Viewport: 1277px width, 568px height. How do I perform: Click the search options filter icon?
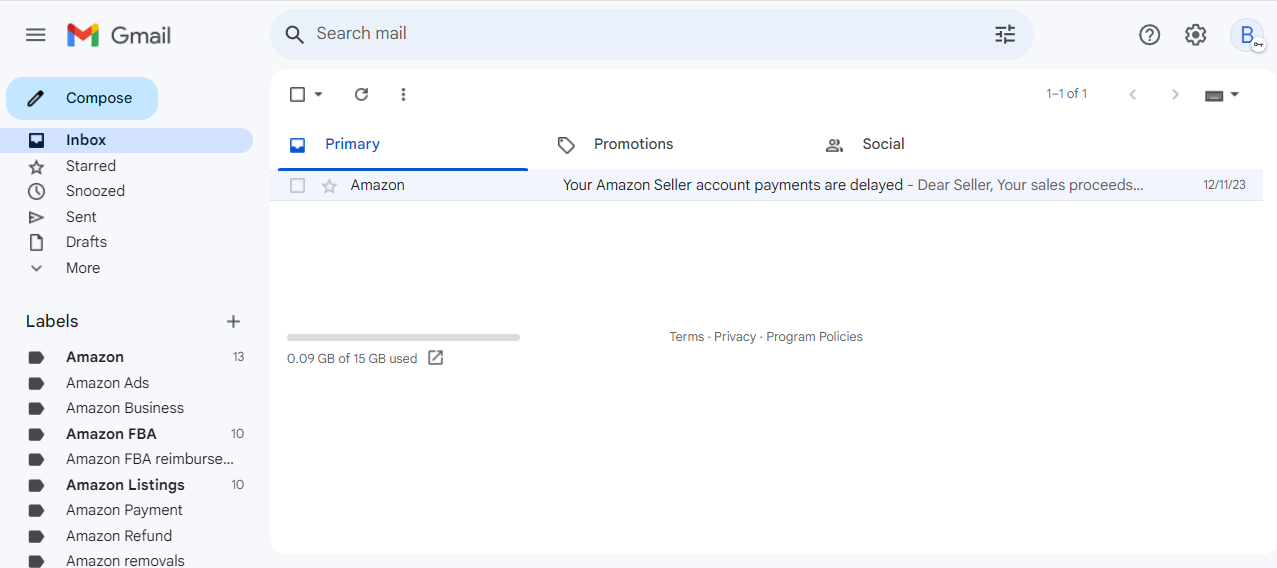(1005, 35)
